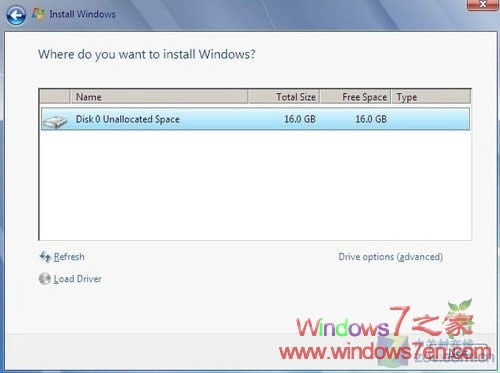Click the Name column header
This screenshot has width=500, height=373.
(159, 97)
